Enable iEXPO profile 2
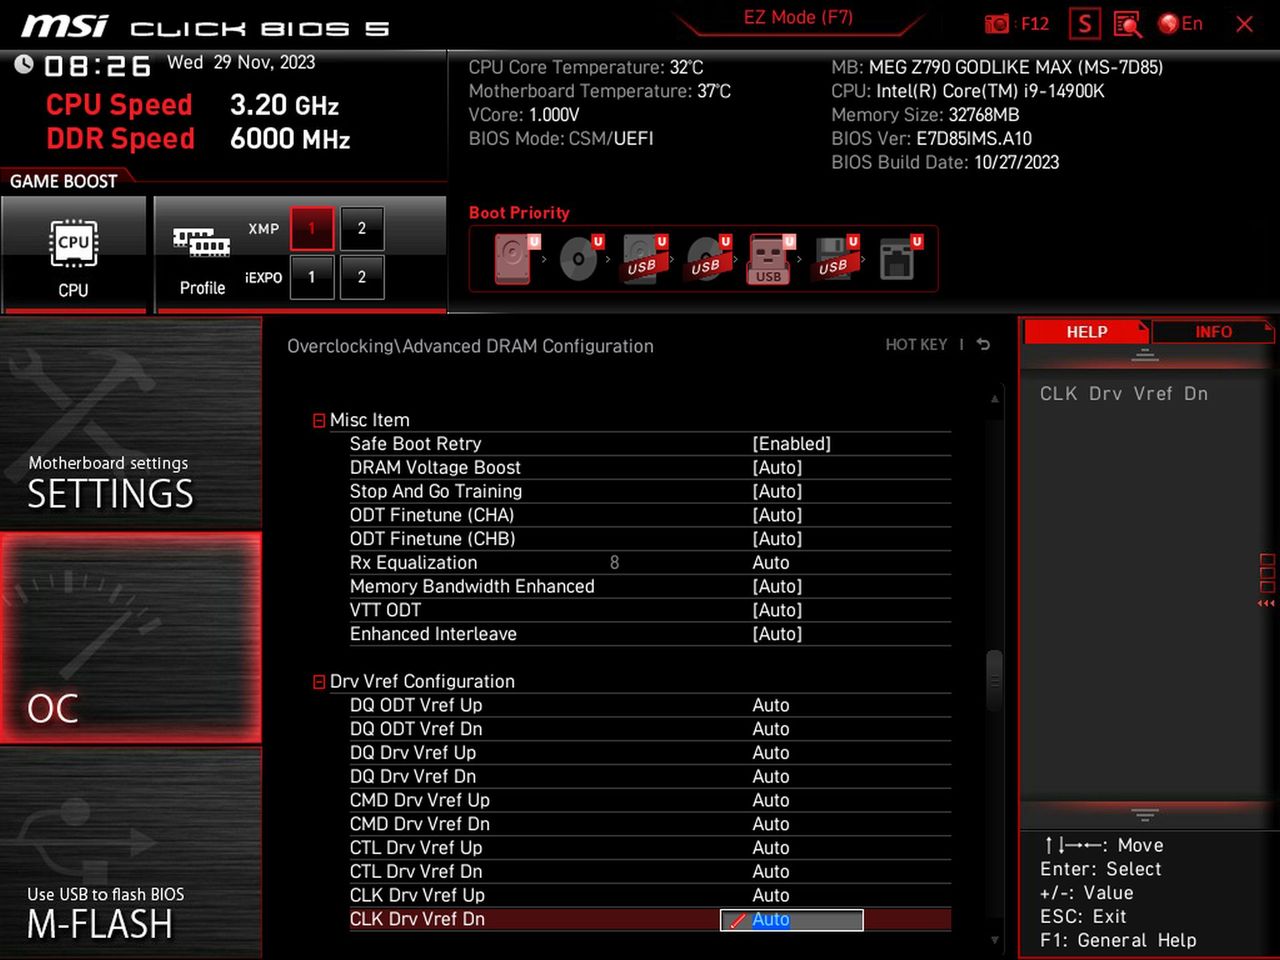This screenshot has width=1280, height=960. point(362,277)
